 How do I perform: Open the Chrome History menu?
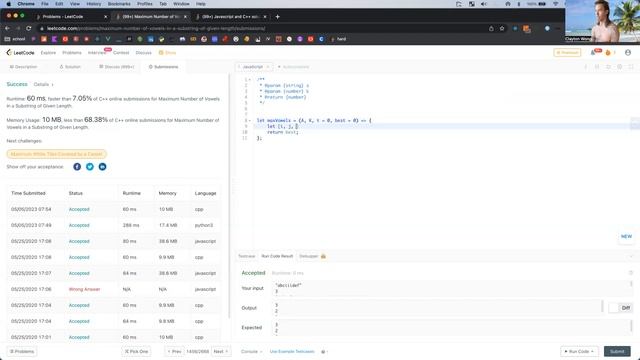pyautogui.click(x=93, y=4)
